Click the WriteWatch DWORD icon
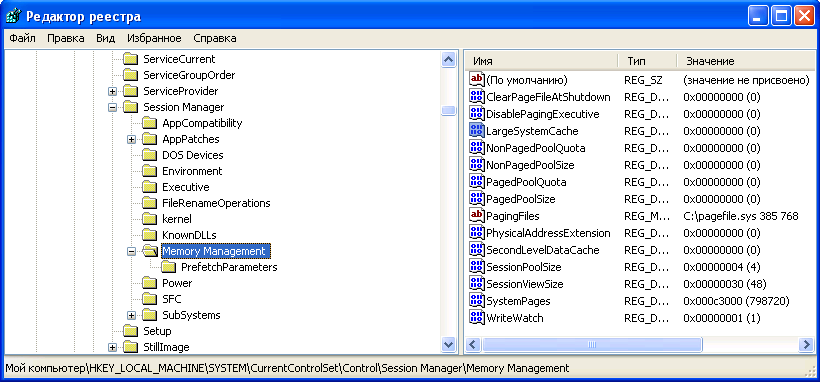The height and width of the screenshot is (382, 820). pyautogui.click(x=476, y=318)
